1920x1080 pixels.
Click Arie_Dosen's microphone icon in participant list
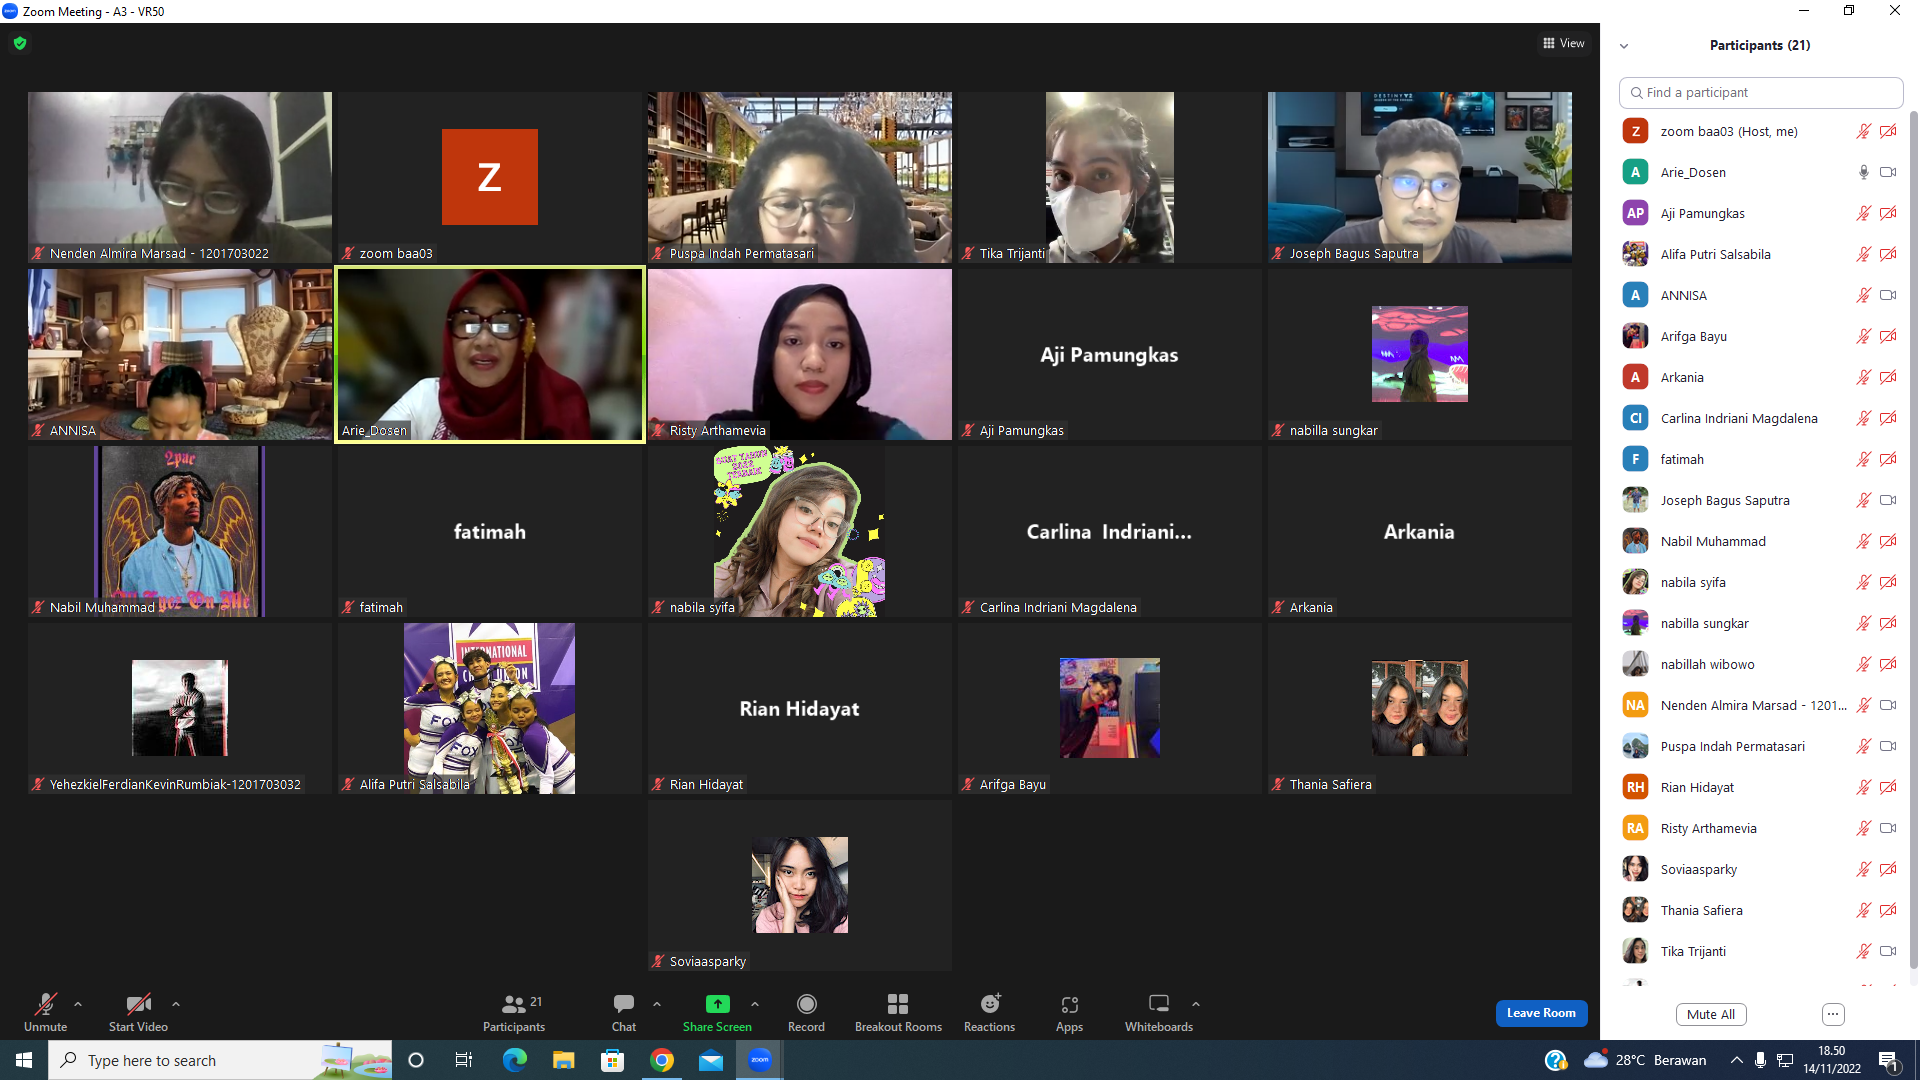[1864, 172]
